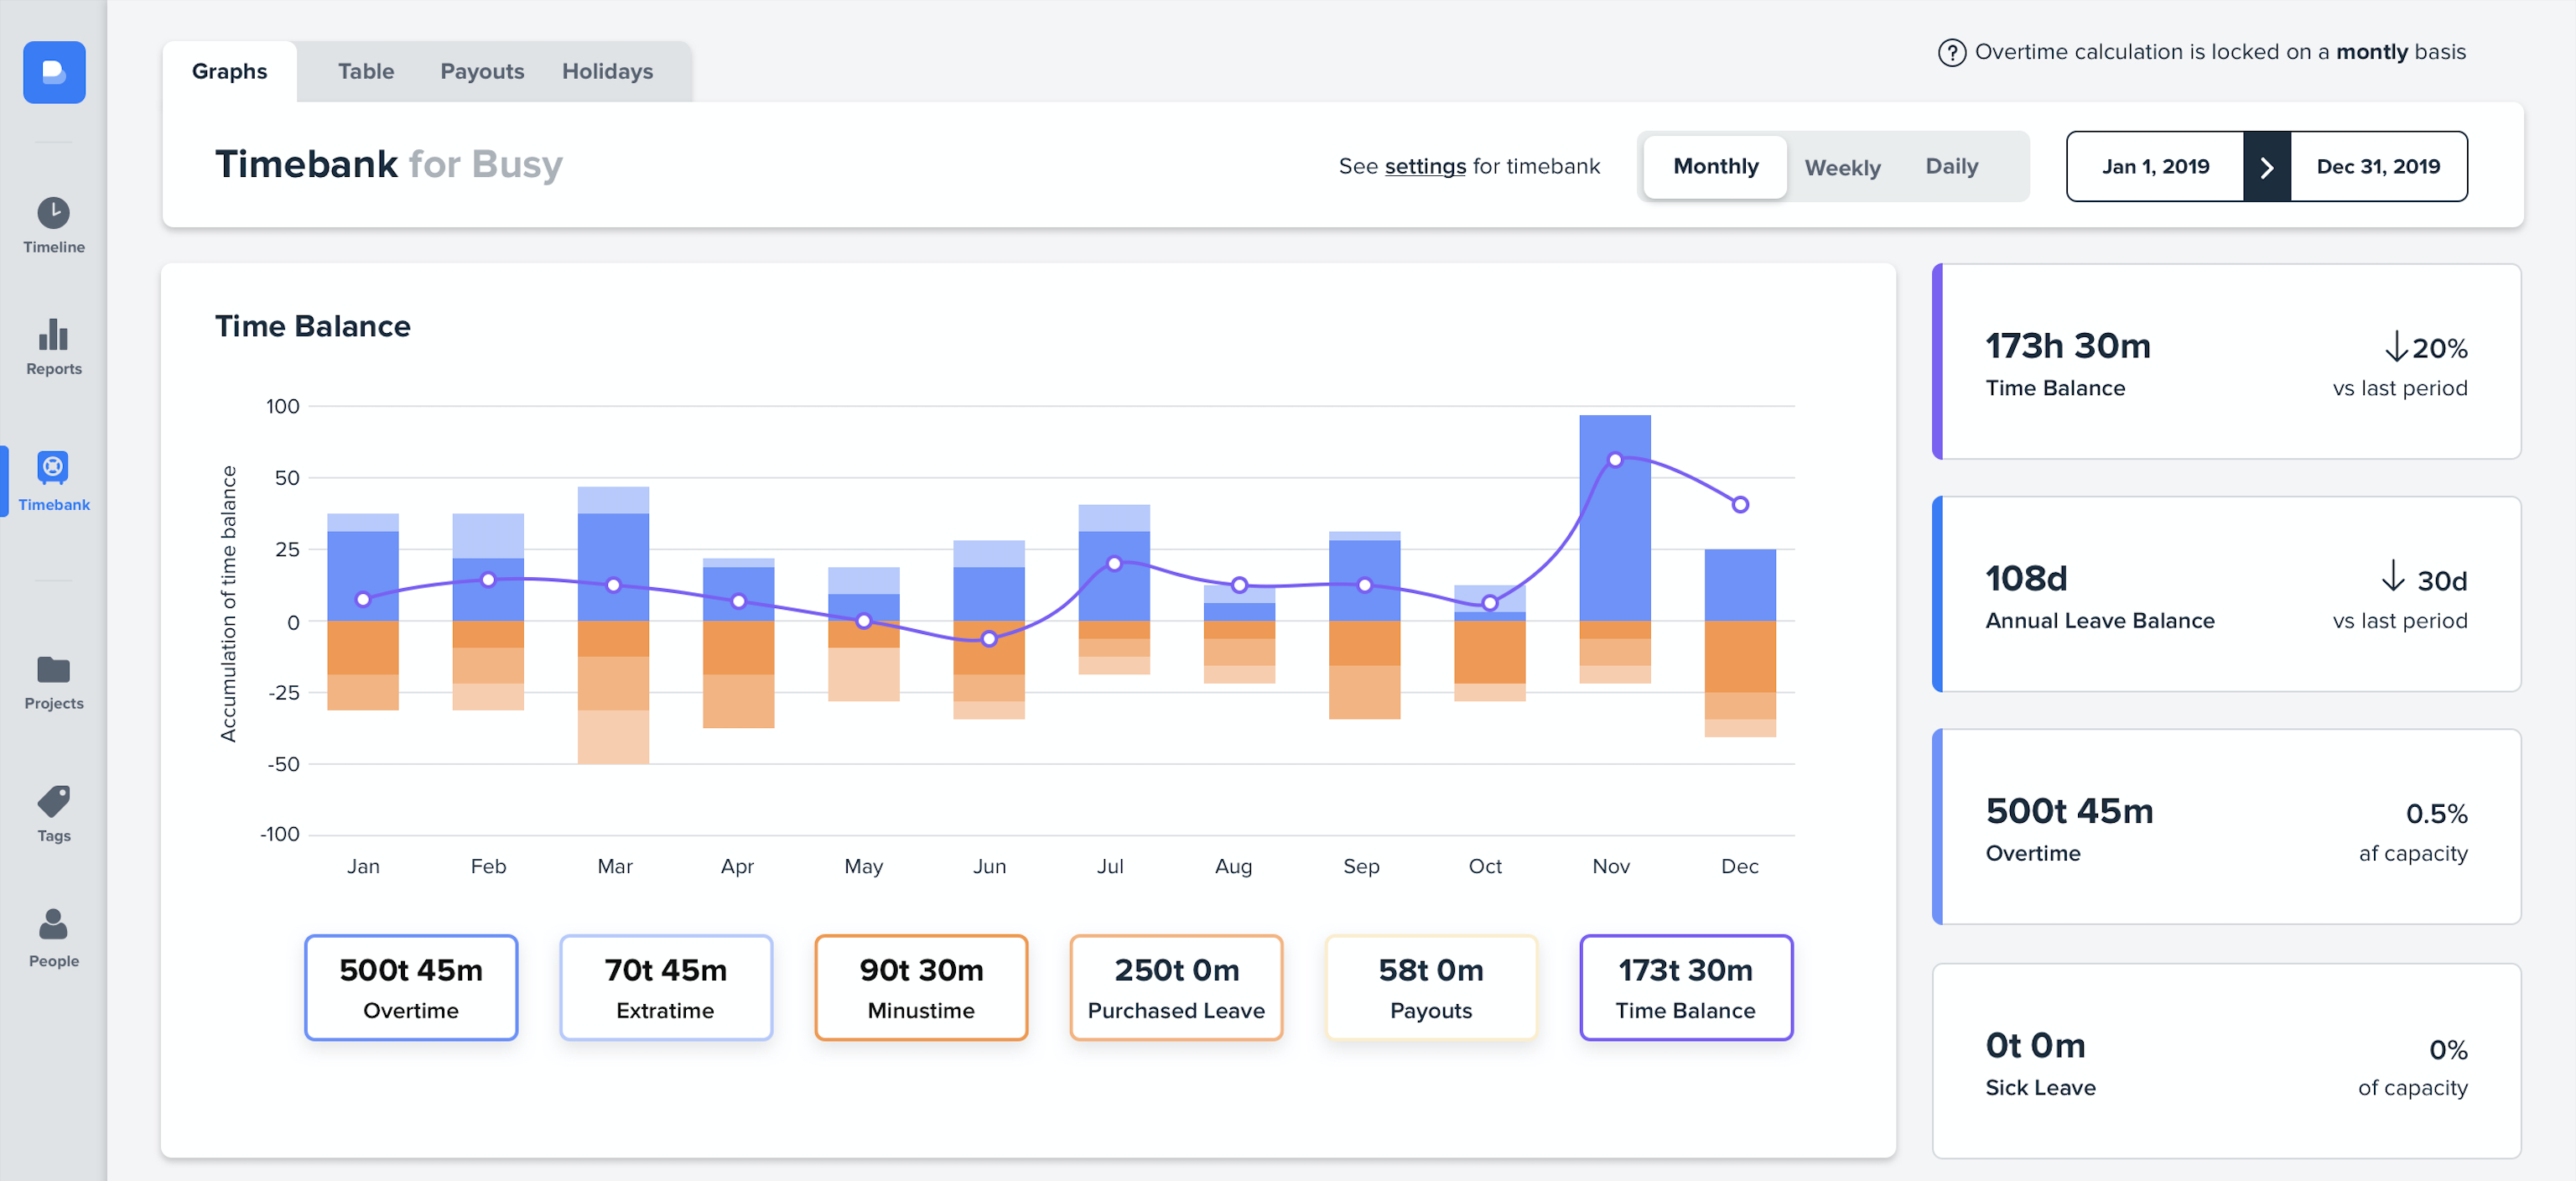
Task: Select the Timebank sidebar icon
Action: tap(54, 468)
